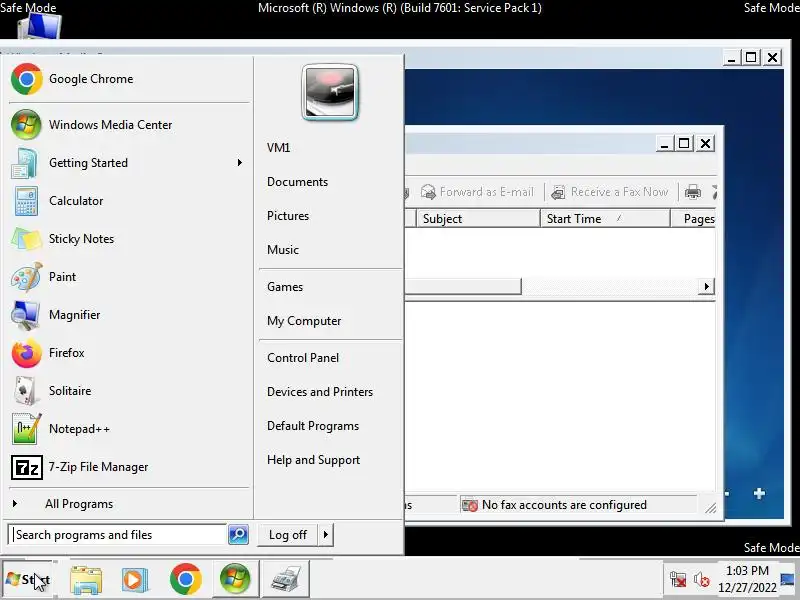Open Windows Media Center from Start menu
The width and height of the screenshot is (800, 600).
coord(130,124)
